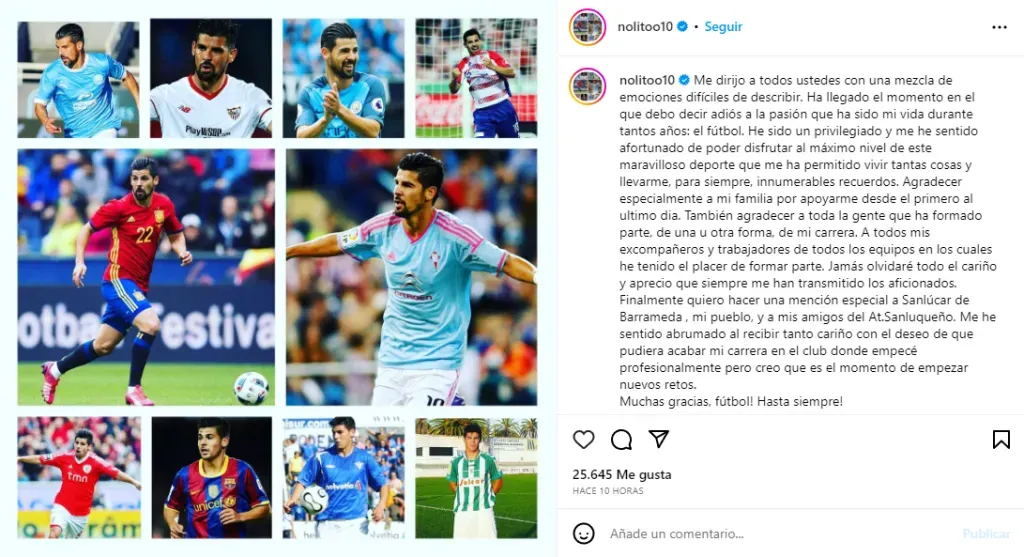Save the post with bookmark icon
This screenshot has width=1024, height=557.
[x=1001, y=439]
